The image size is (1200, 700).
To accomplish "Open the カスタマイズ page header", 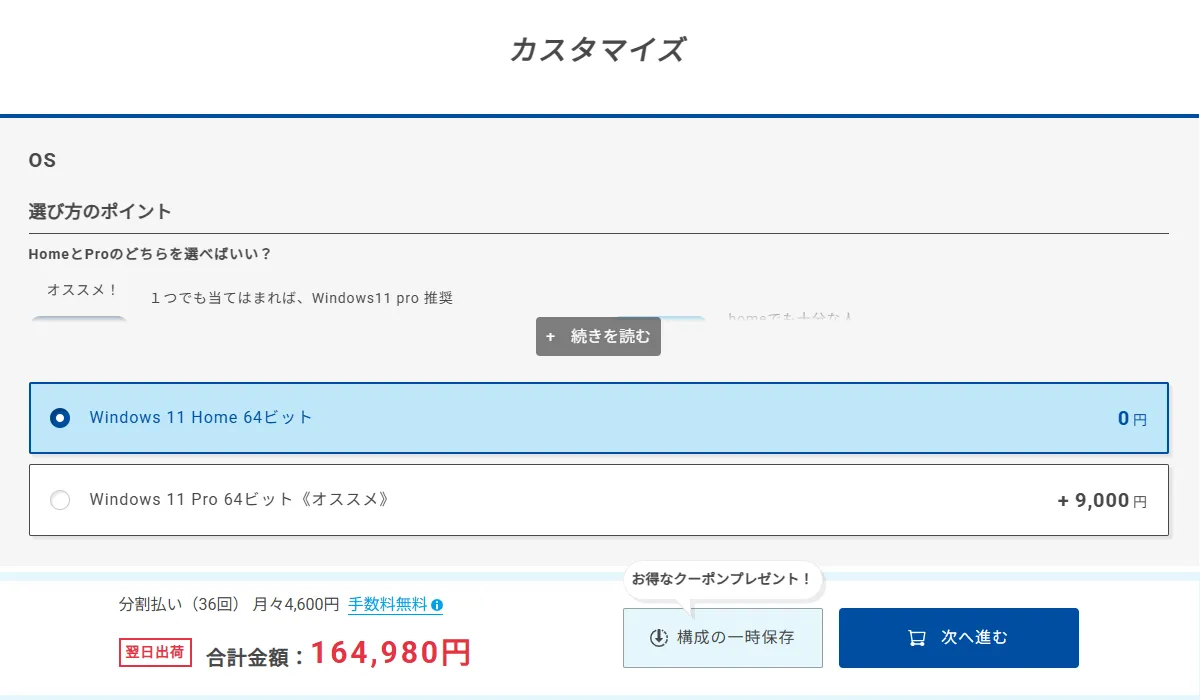I will (598, 50).
